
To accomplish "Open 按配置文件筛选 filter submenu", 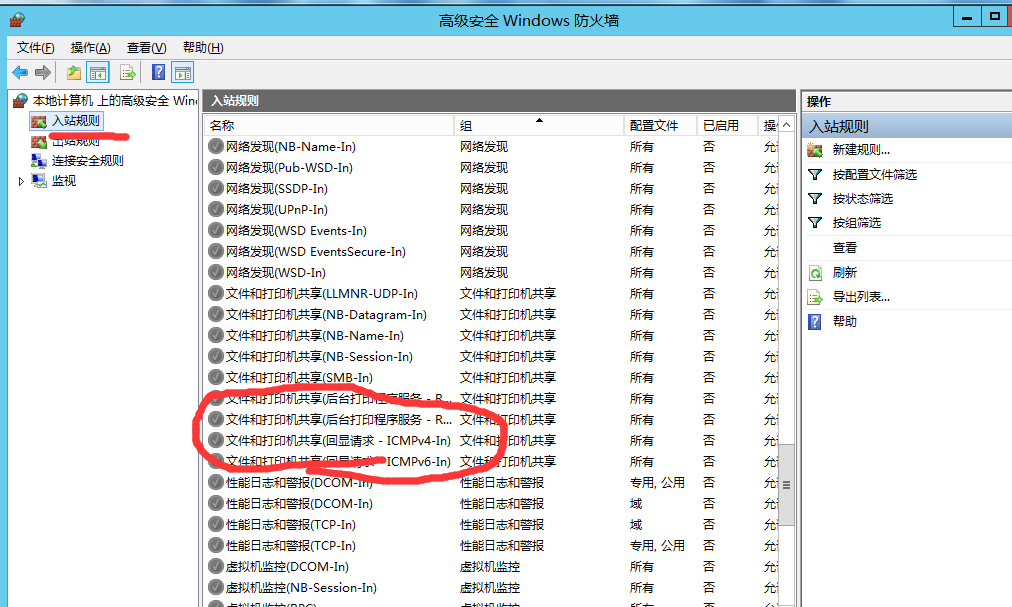I will (874, 174).
